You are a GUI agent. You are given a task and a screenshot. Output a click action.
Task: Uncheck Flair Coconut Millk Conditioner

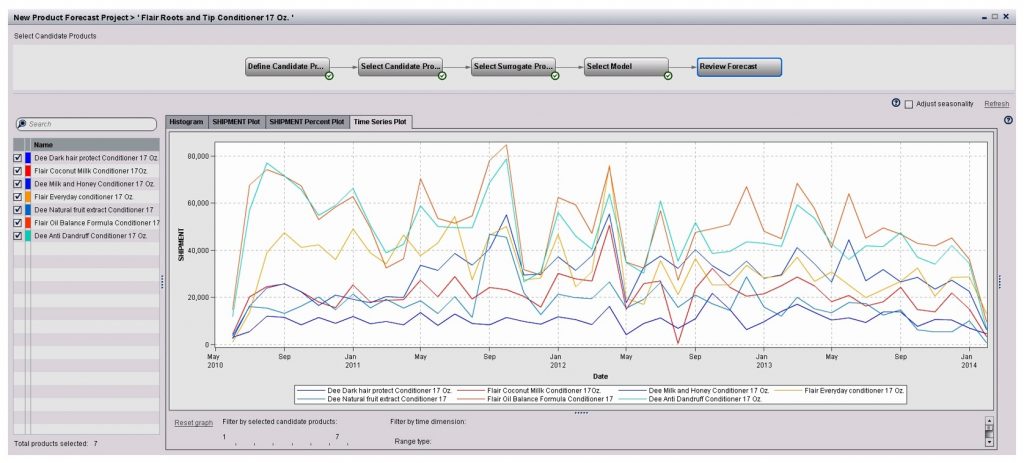[x=18, y=171]
